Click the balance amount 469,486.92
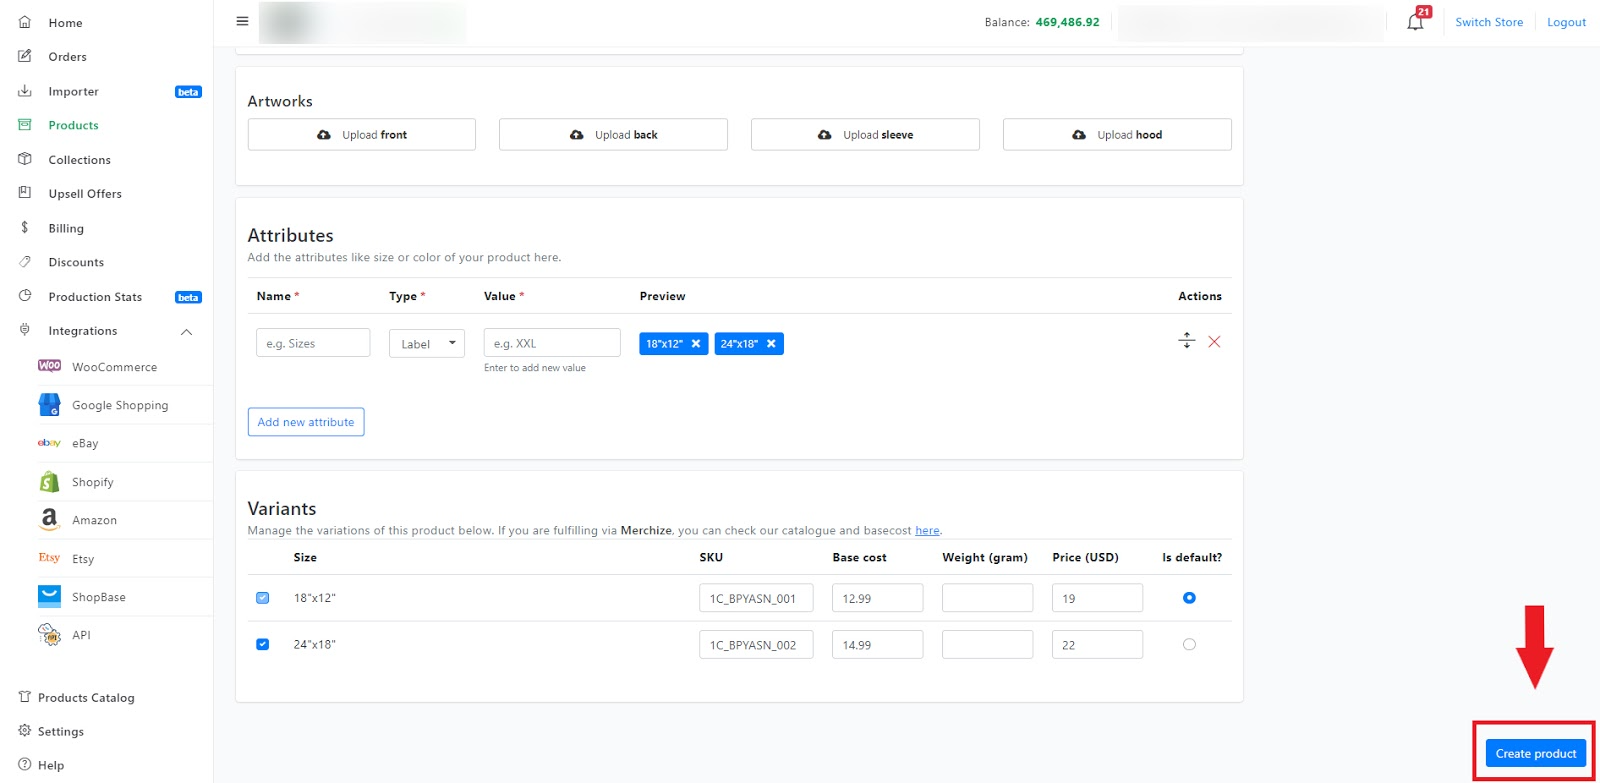1600x783 pixels. tap(1067, 22)
